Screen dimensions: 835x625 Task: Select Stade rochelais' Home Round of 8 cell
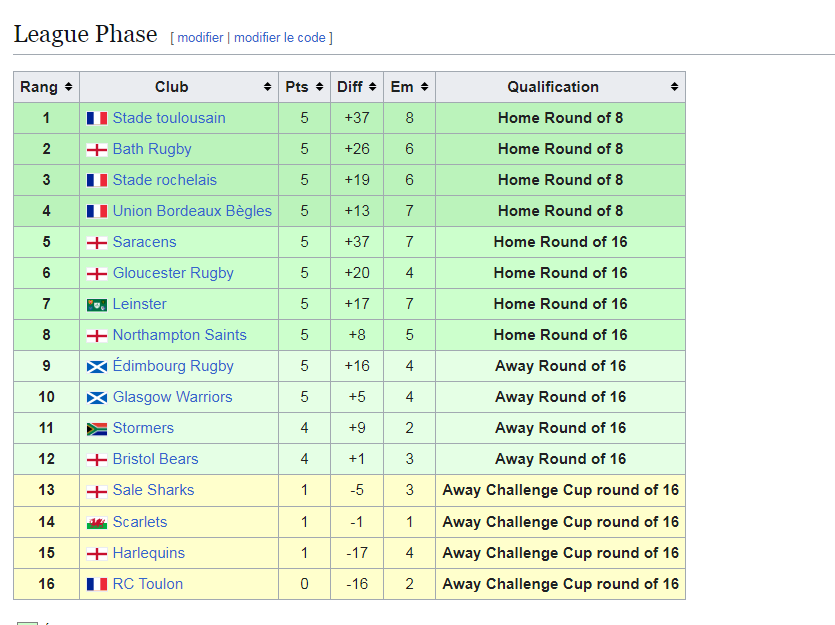560,180
